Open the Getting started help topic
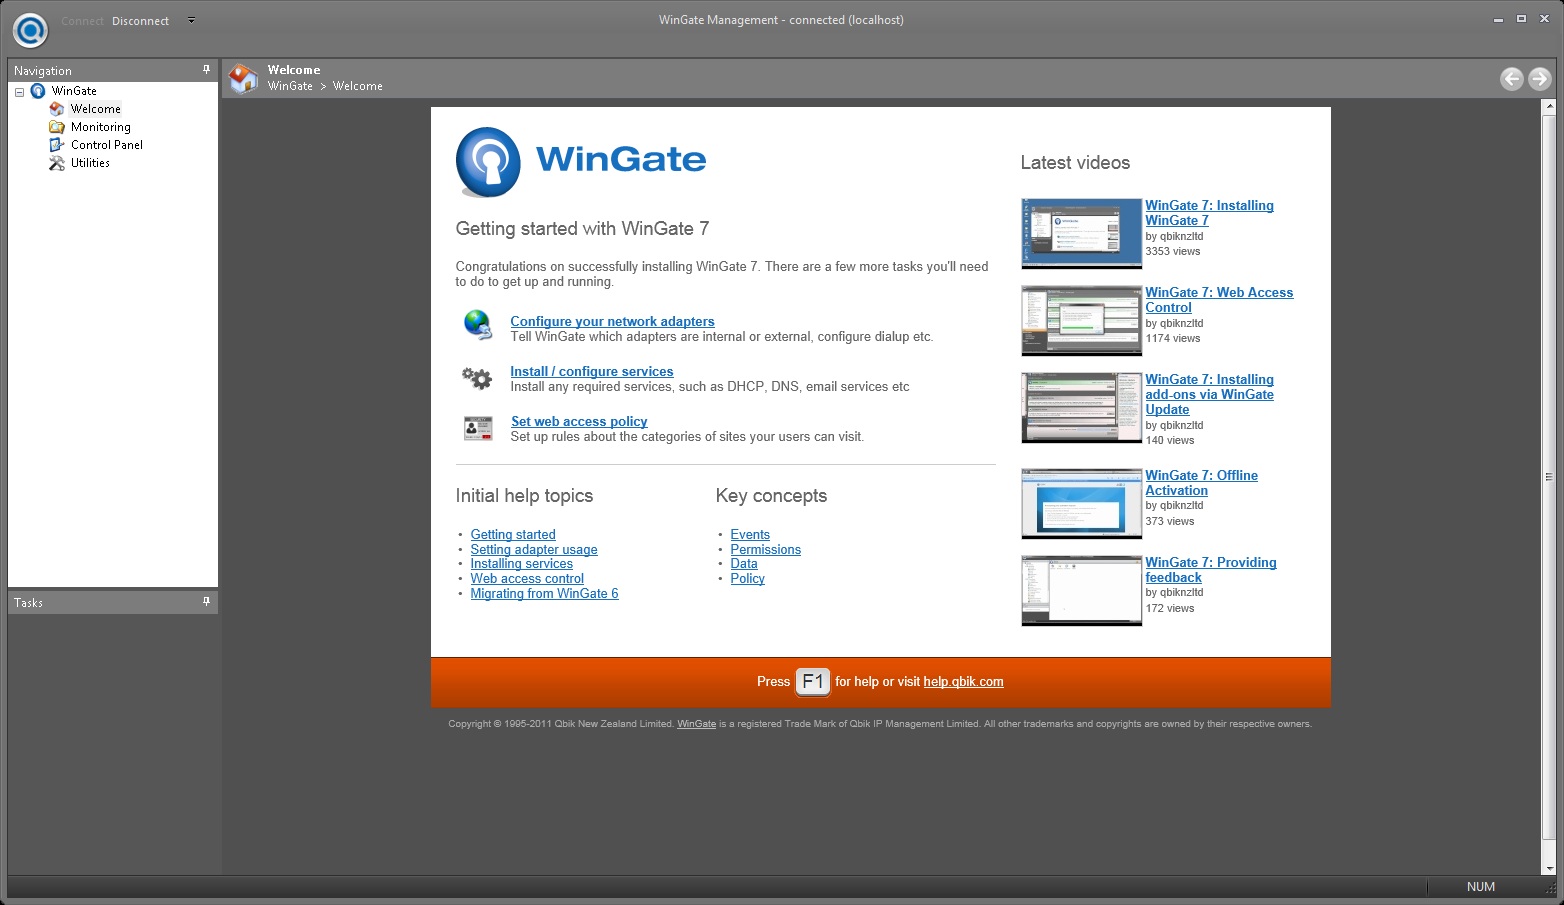1564x905 pixels. pos(513,535)
